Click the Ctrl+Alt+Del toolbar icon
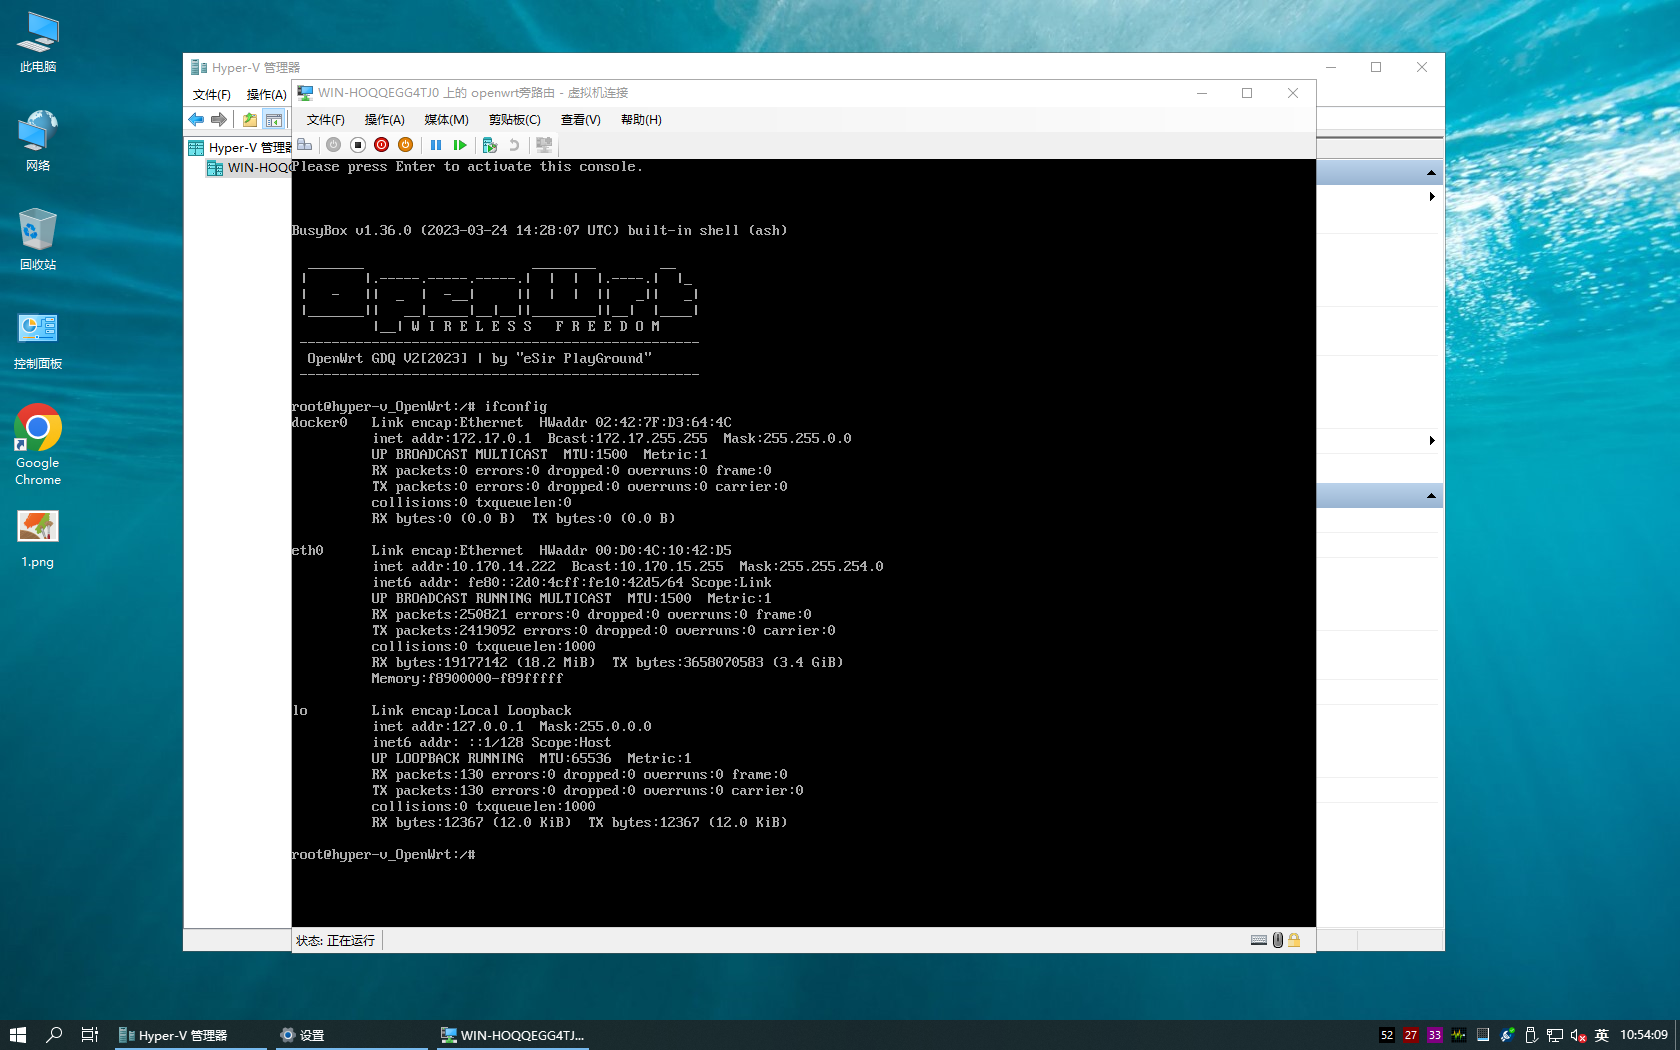 tap(305, 145)
